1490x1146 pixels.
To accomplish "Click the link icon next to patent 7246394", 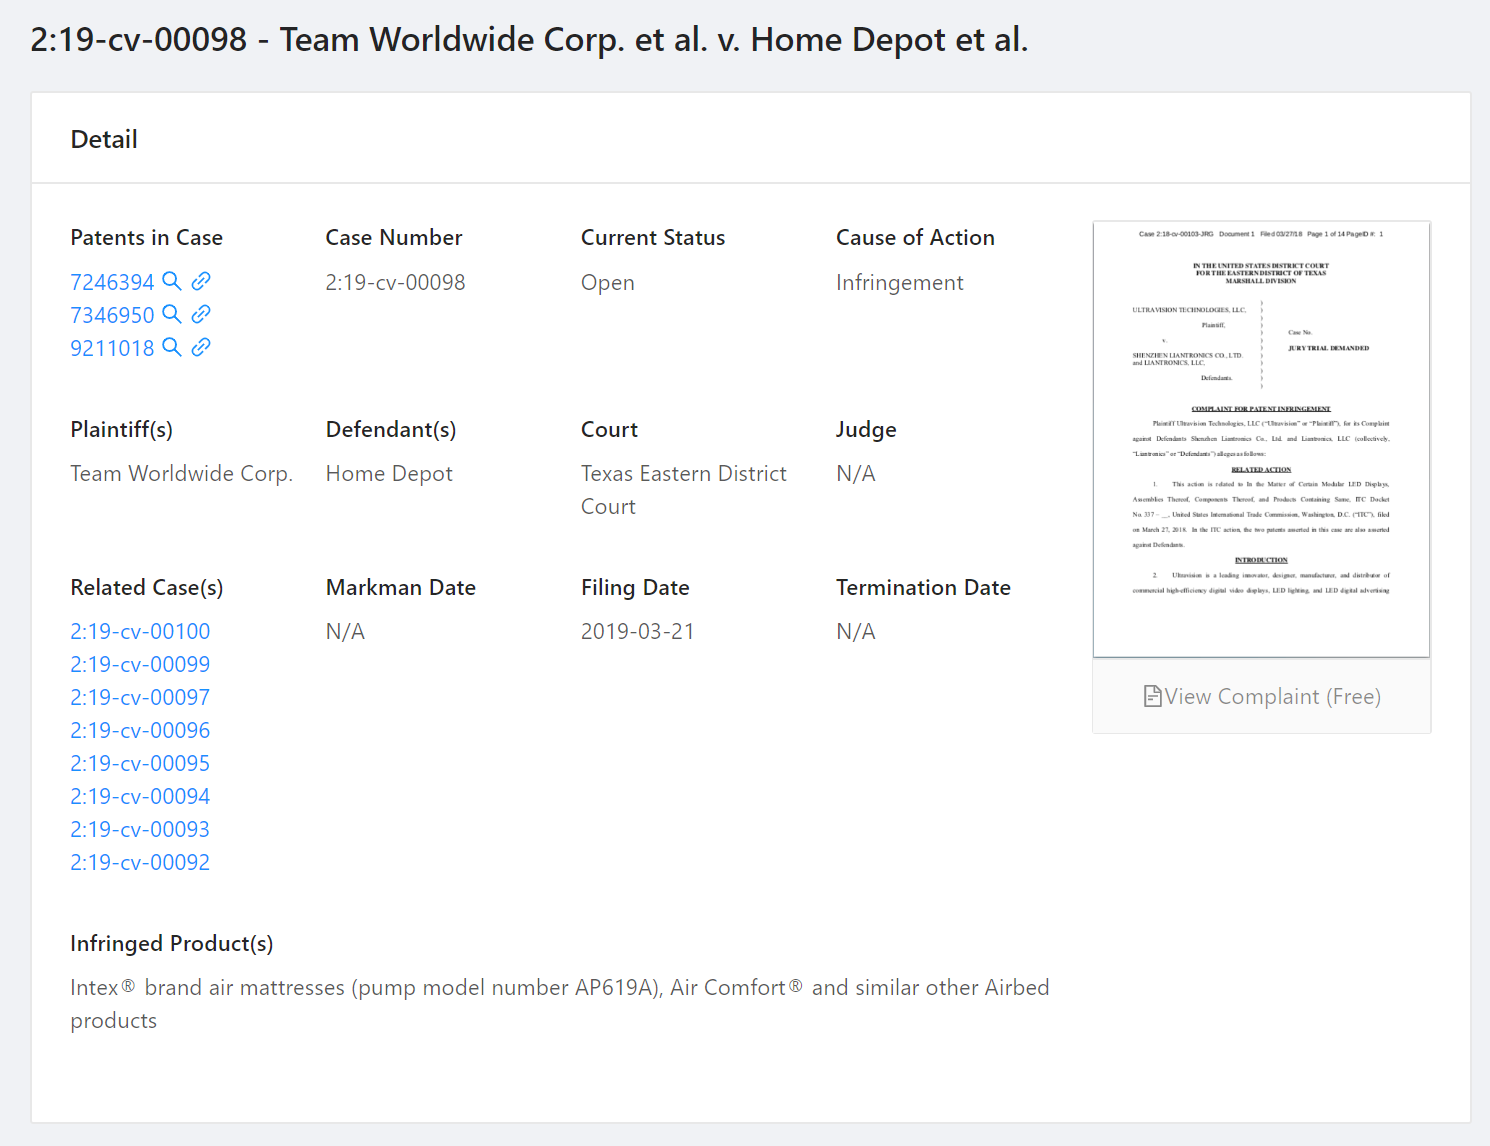I will [x=201, y=281].
